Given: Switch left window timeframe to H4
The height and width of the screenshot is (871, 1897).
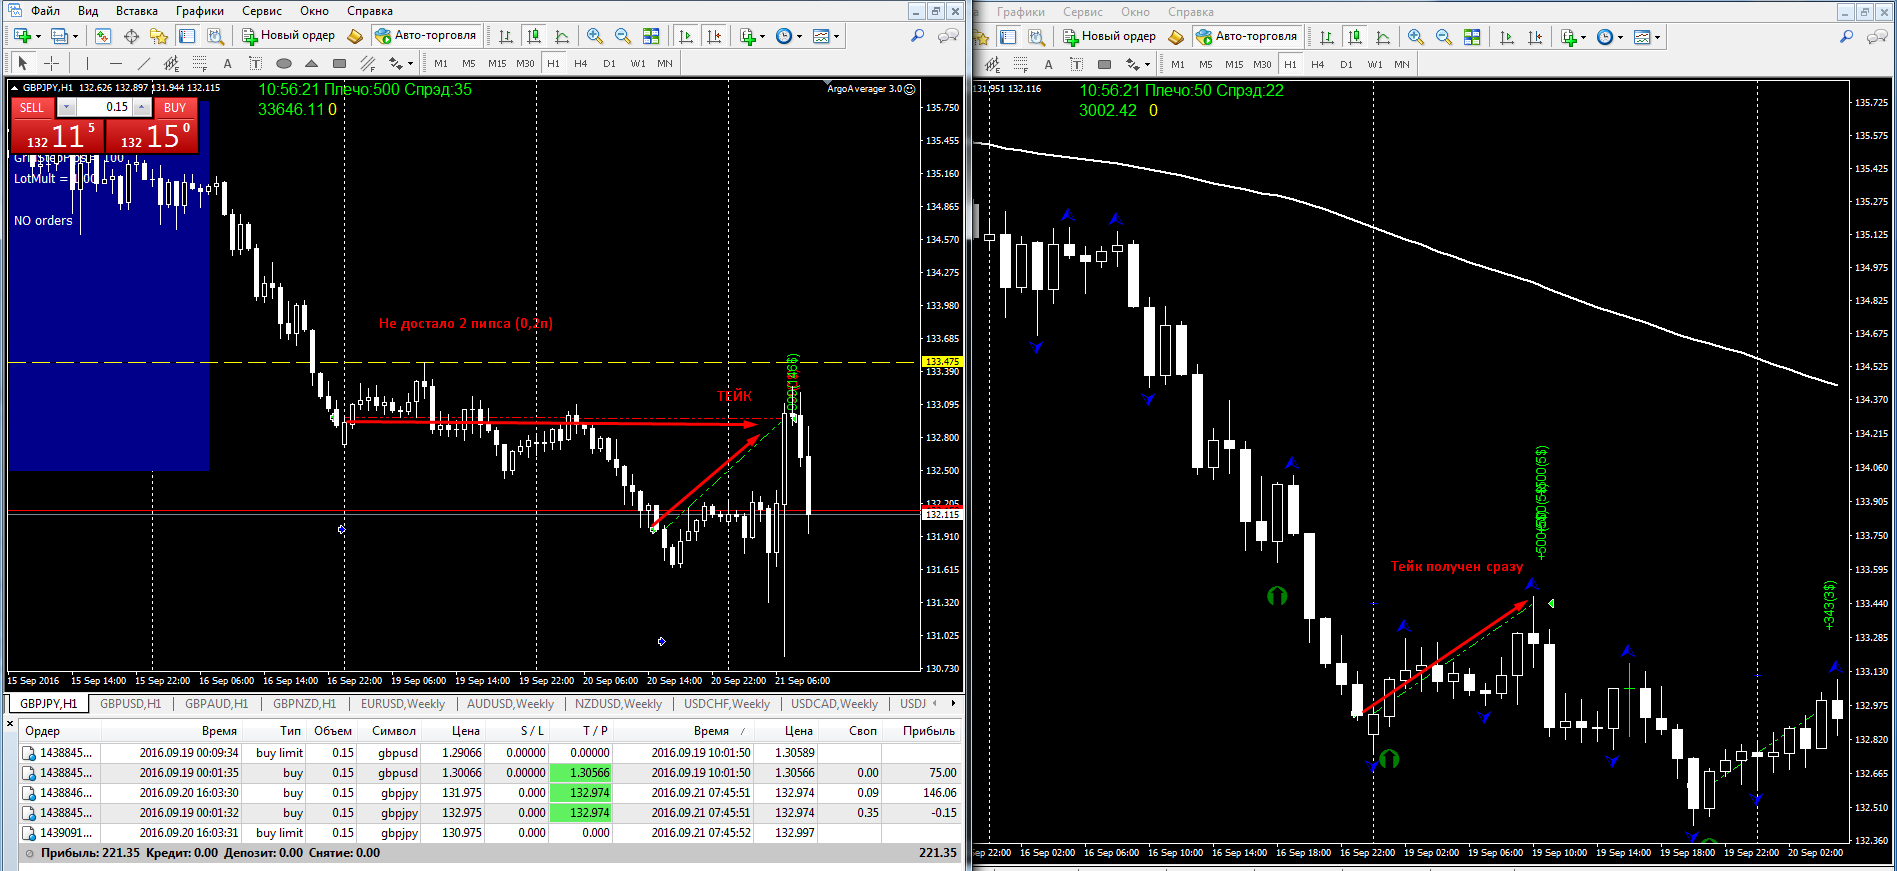Looking at the screenshot, I should click(x=581, y=63).
